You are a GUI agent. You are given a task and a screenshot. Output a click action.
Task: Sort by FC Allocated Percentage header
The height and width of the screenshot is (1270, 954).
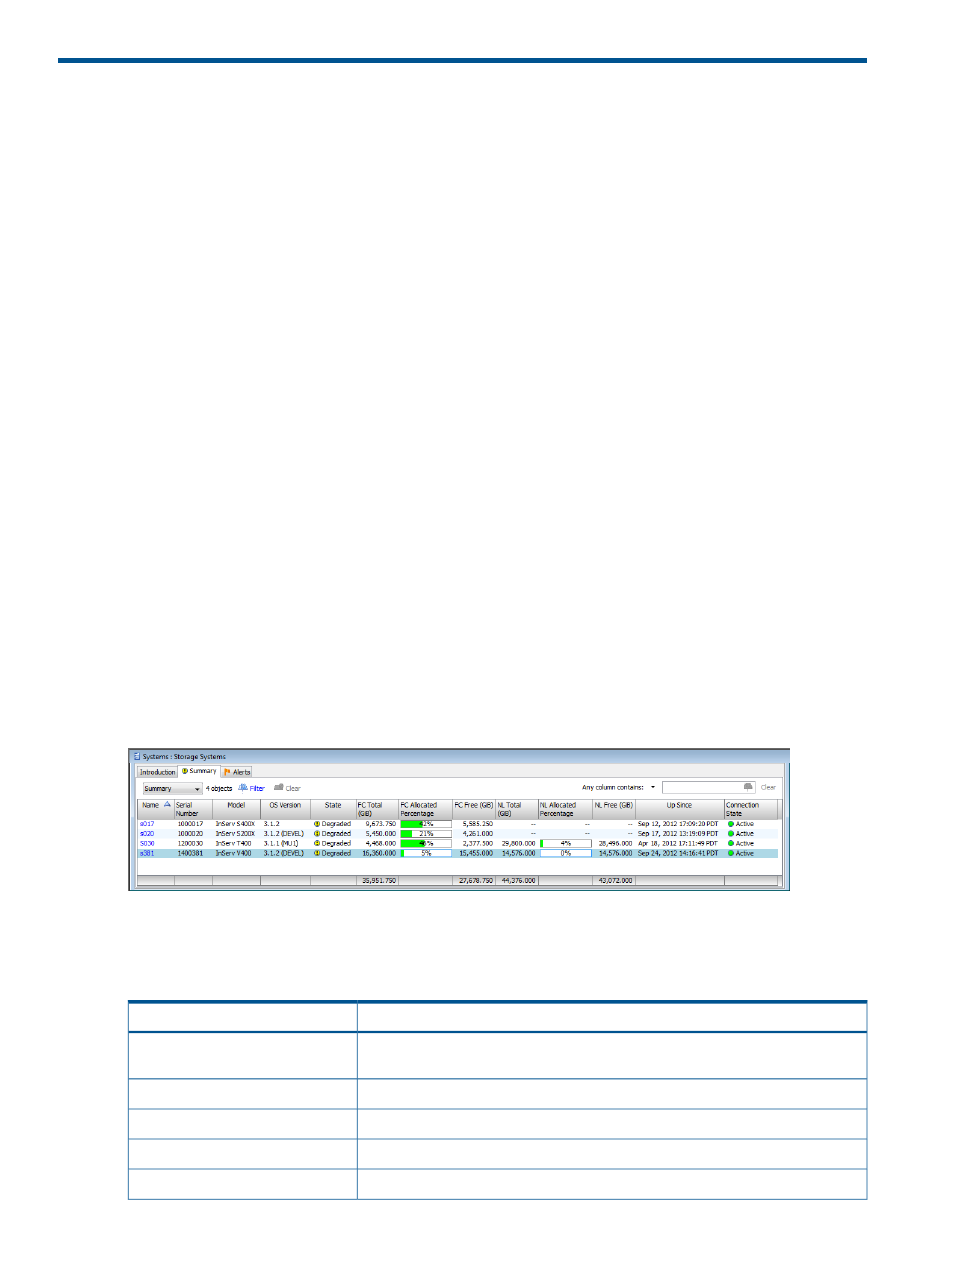(x=425, y=809)
